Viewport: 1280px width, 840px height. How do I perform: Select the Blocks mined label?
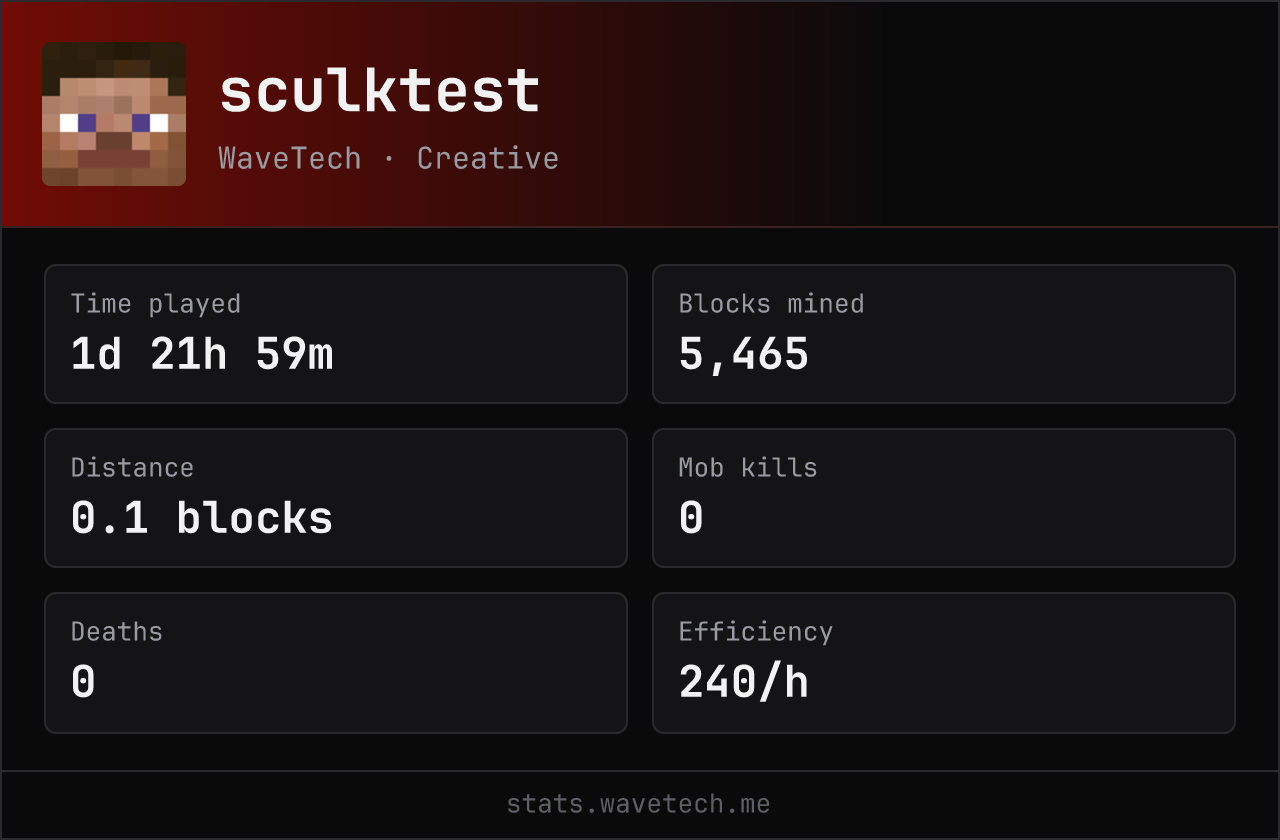[772, 304]
